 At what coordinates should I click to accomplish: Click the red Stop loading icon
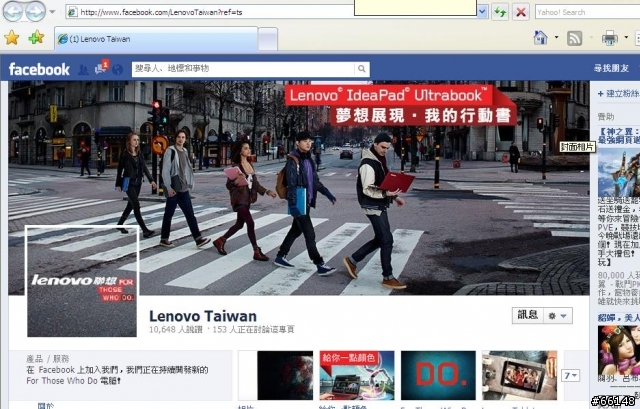pos(521,12)
